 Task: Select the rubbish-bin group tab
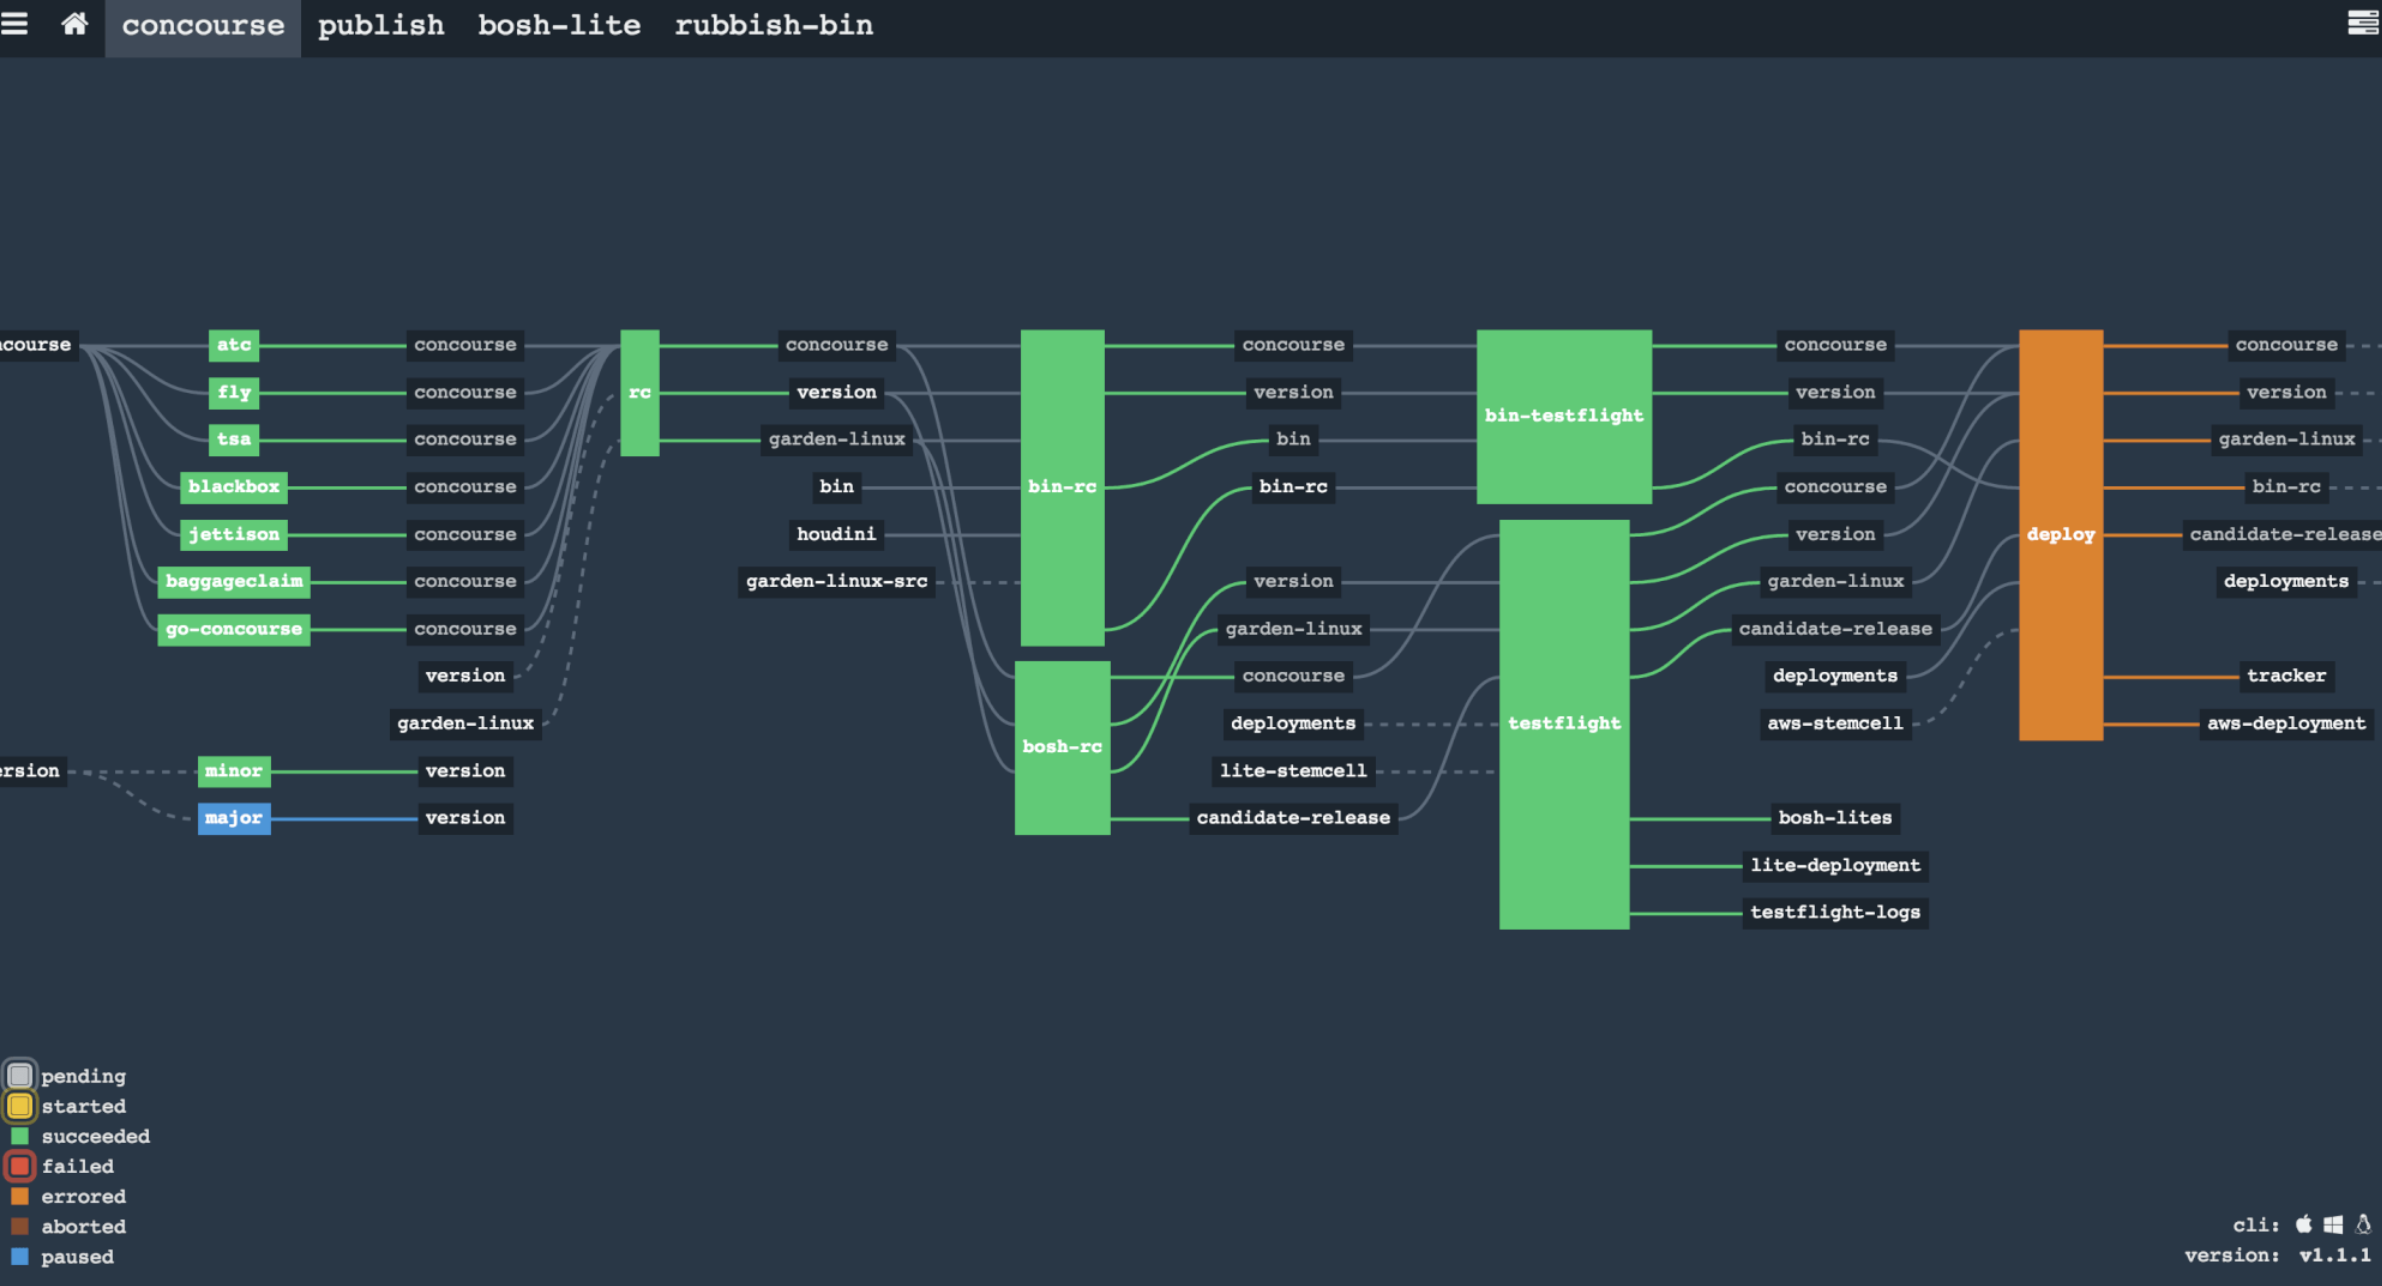click(773, 26)
